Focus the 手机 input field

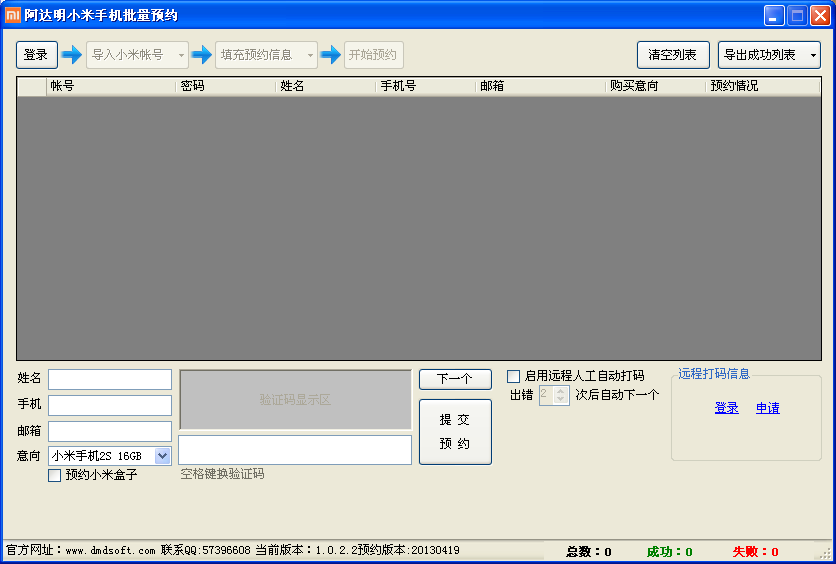click(110, 405)
